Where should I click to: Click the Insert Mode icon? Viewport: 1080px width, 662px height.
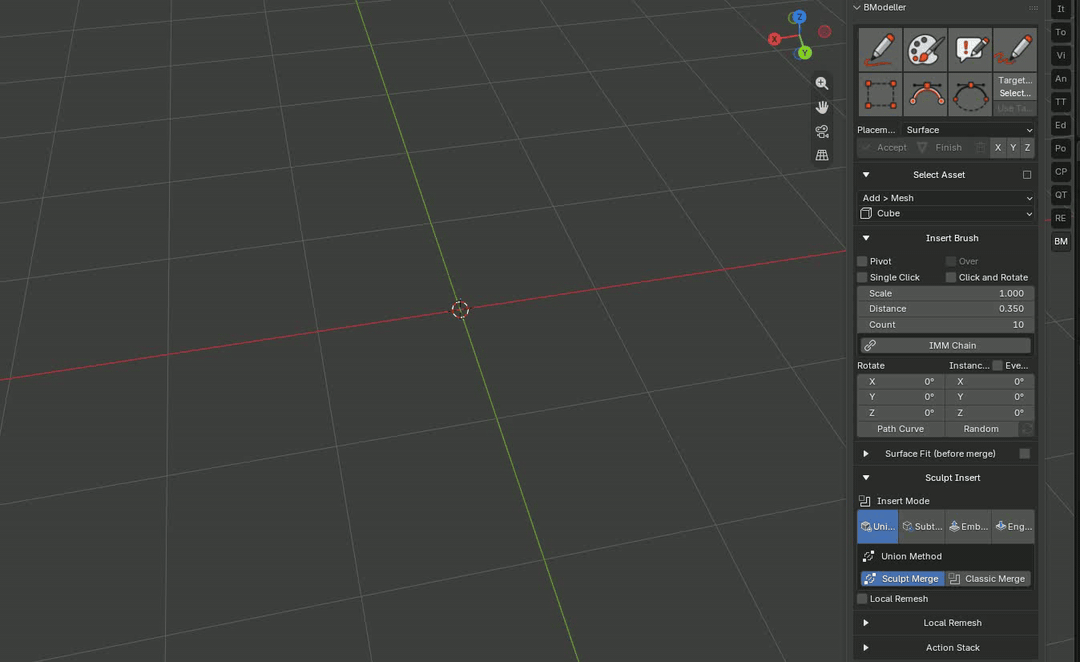865,501
